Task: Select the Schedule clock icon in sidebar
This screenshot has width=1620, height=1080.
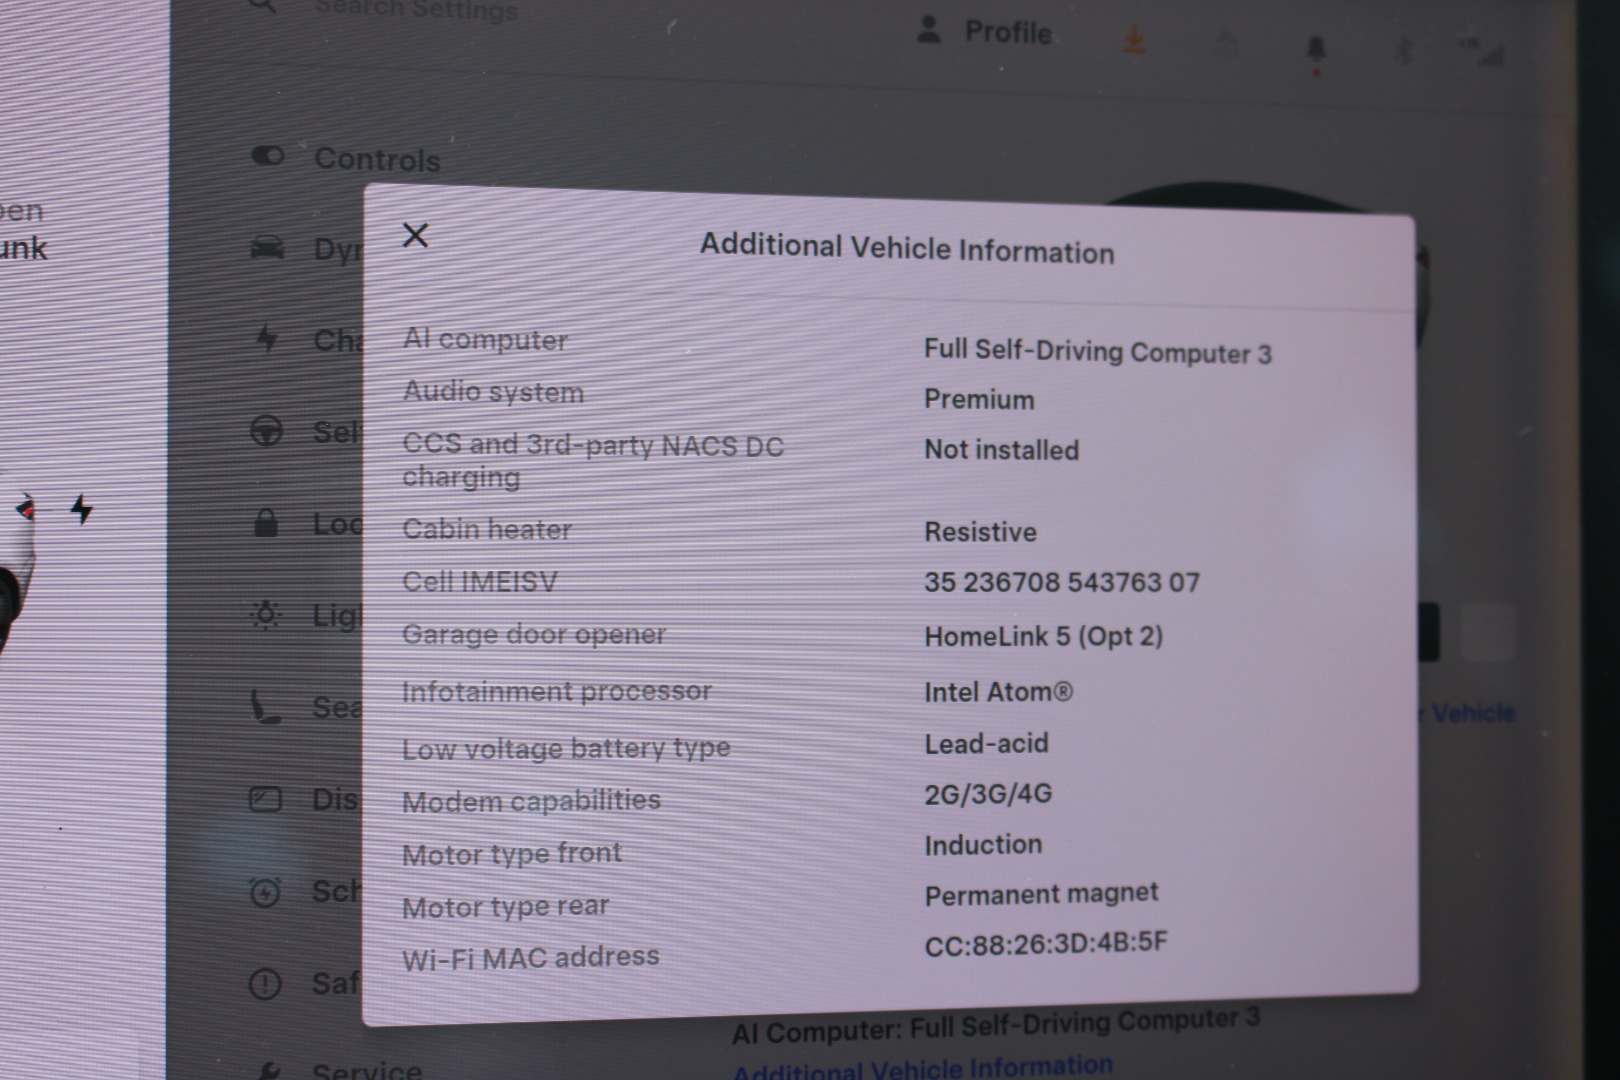Action: (x=265, y=891)
